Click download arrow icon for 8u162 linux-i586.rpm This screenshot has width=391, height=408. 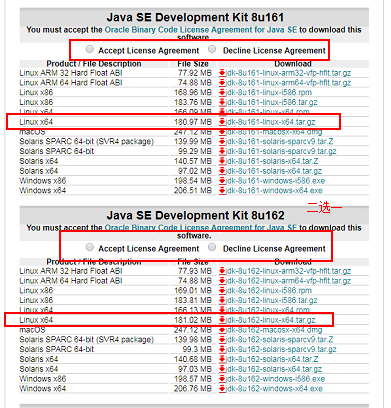222,290
